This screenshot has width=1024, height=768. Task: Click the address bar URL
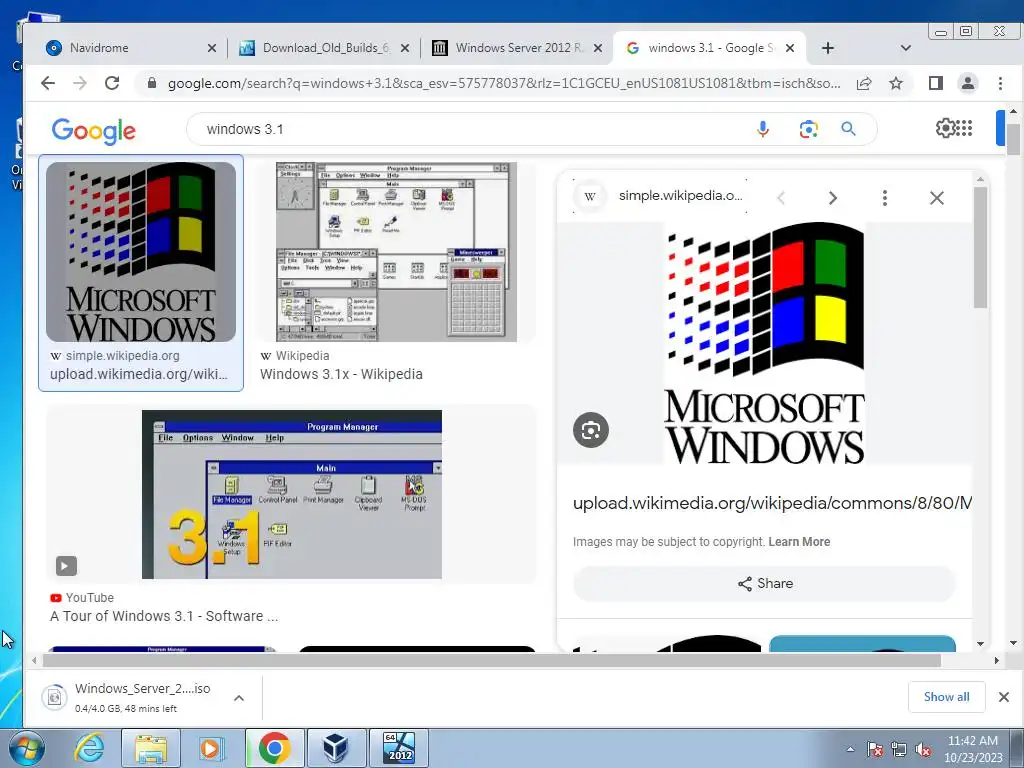click(503, 83)
